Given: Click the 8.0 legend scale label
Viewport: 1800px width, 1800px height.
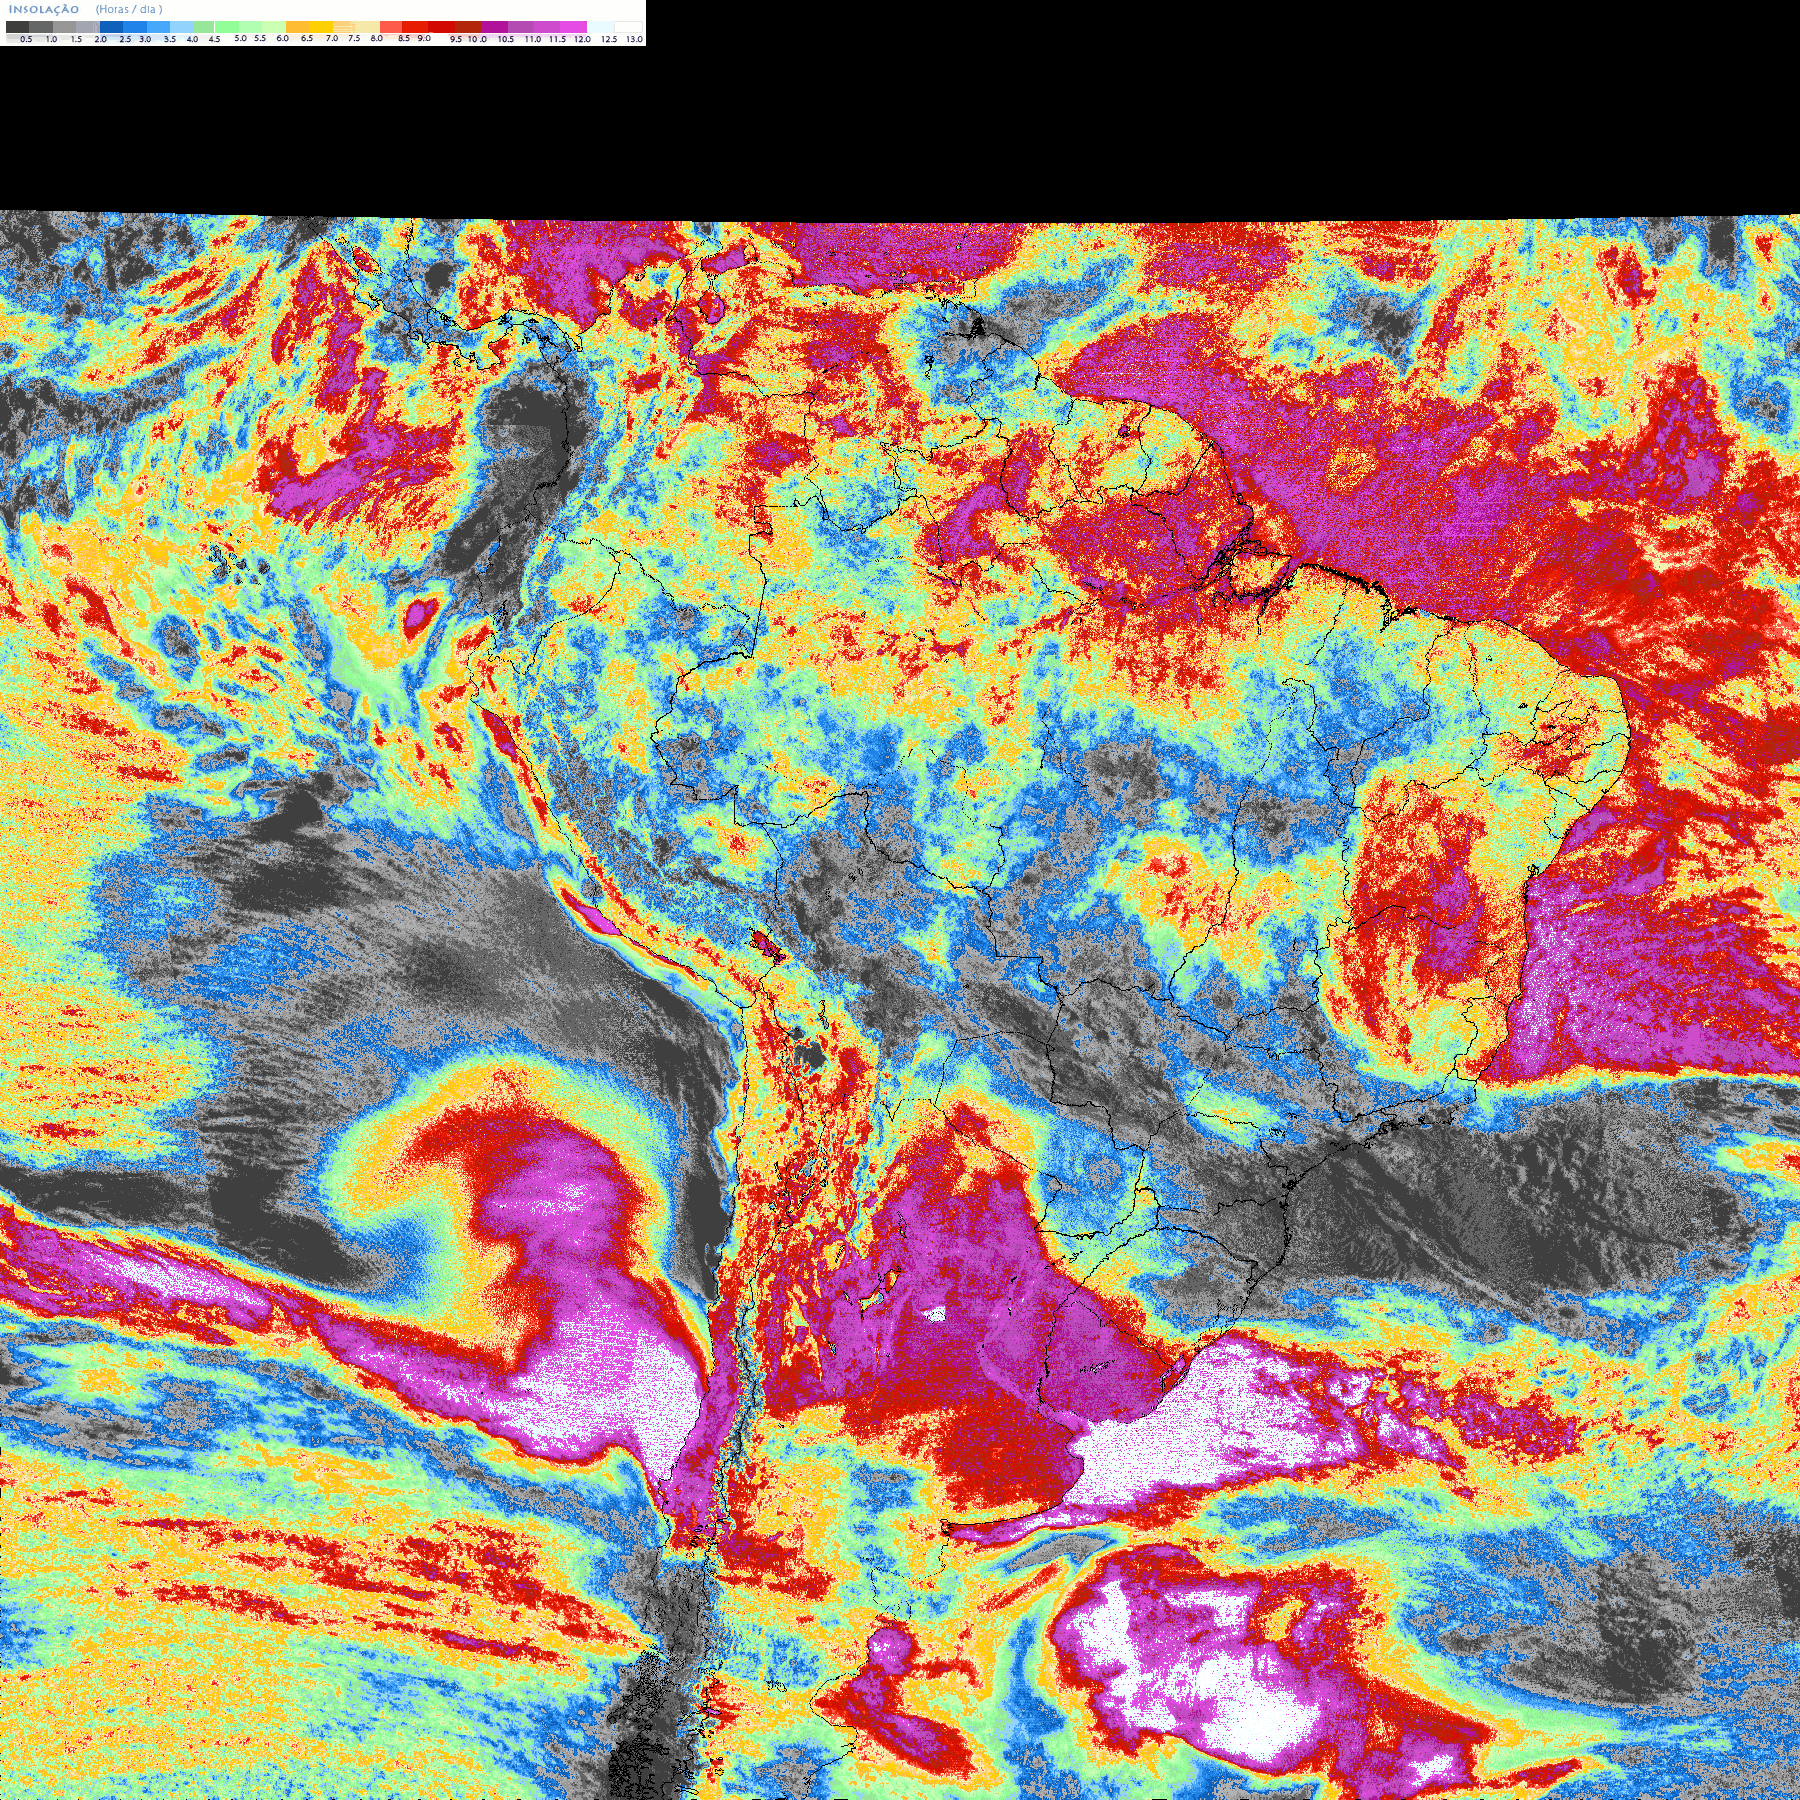Looking at the screenshot, I should (x=376, y=38).
